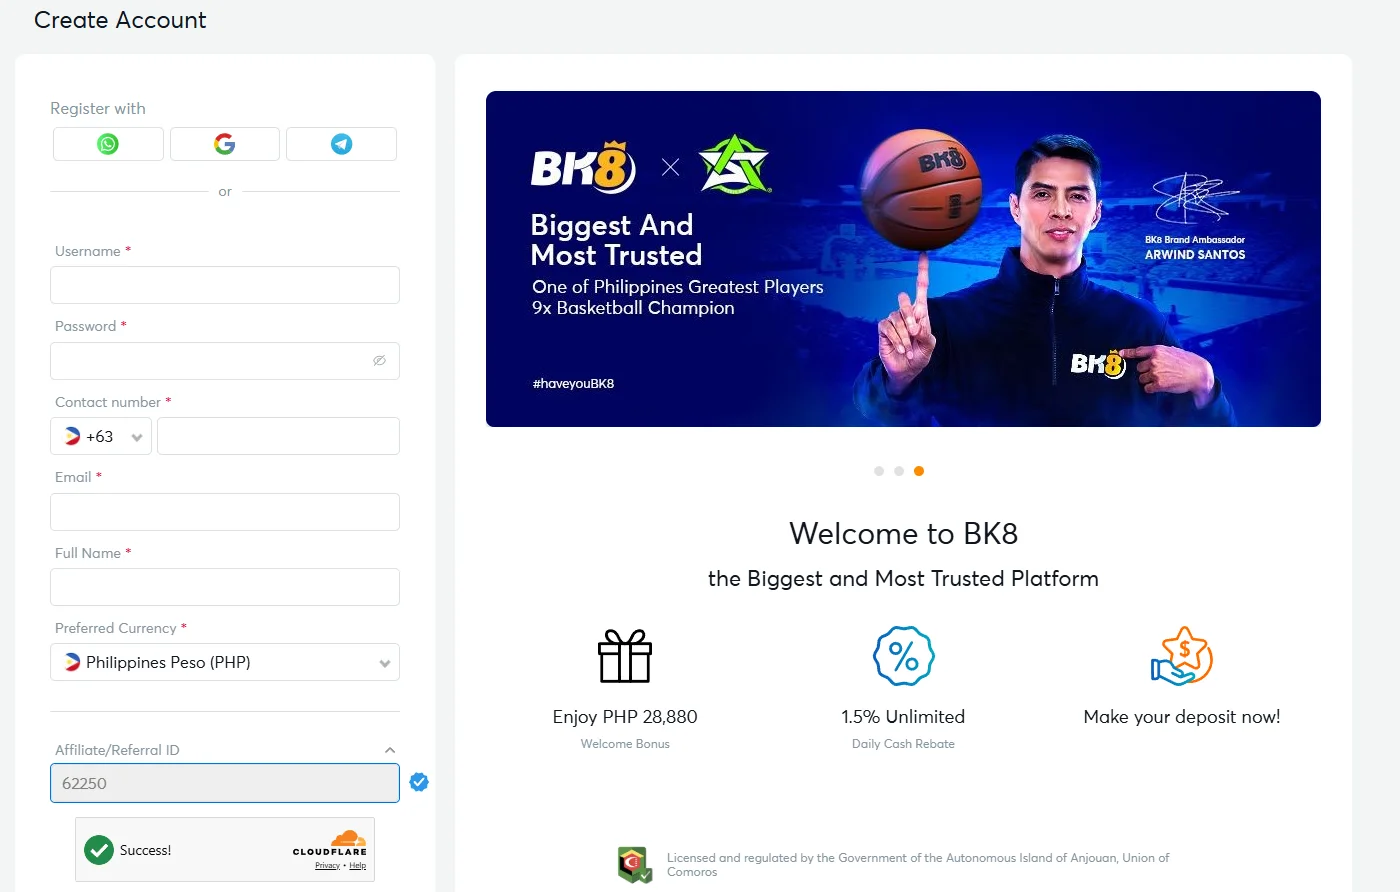
Task: Click the Email input field
Action: coord(225,512)
